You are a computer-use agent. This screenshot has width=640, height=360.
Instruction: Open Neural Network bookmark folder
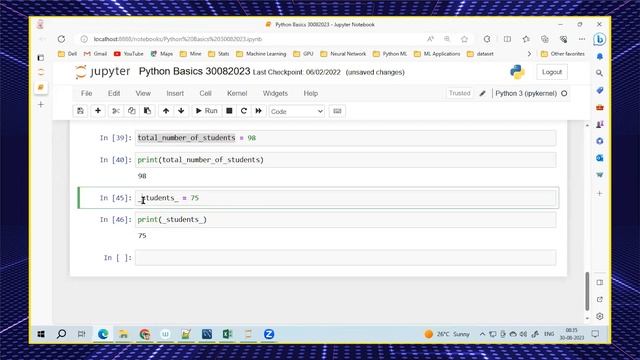pos(343,54)
